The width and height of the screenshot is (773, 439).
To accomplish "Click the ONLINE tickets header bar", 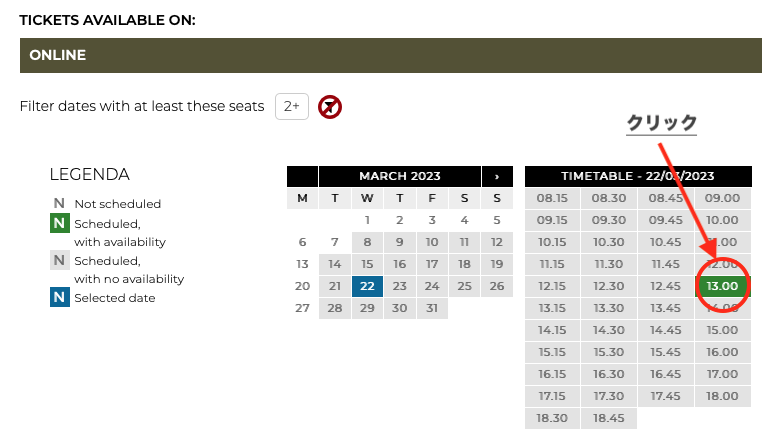I will 390,56.
